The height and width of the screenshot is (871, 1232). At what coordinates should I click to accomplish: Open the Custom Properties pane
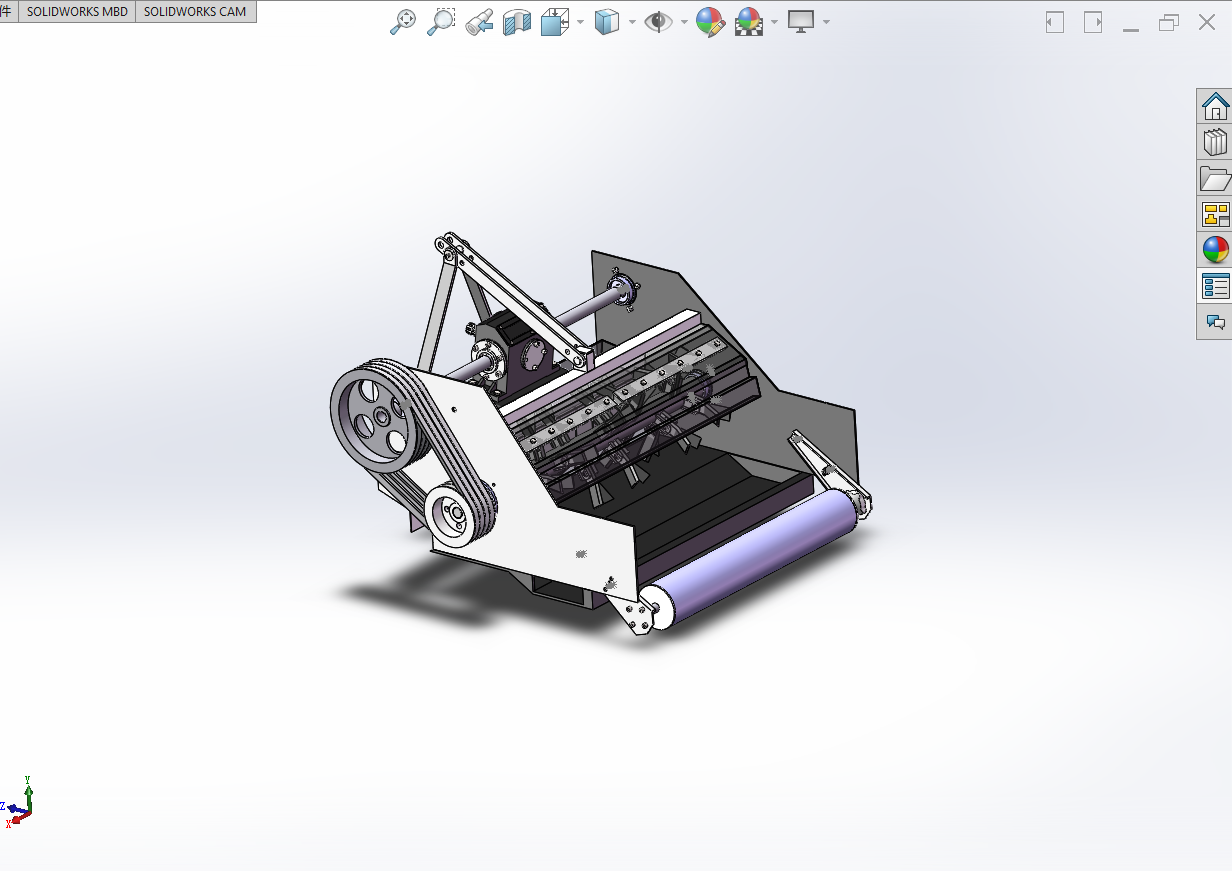(1215, 286)
